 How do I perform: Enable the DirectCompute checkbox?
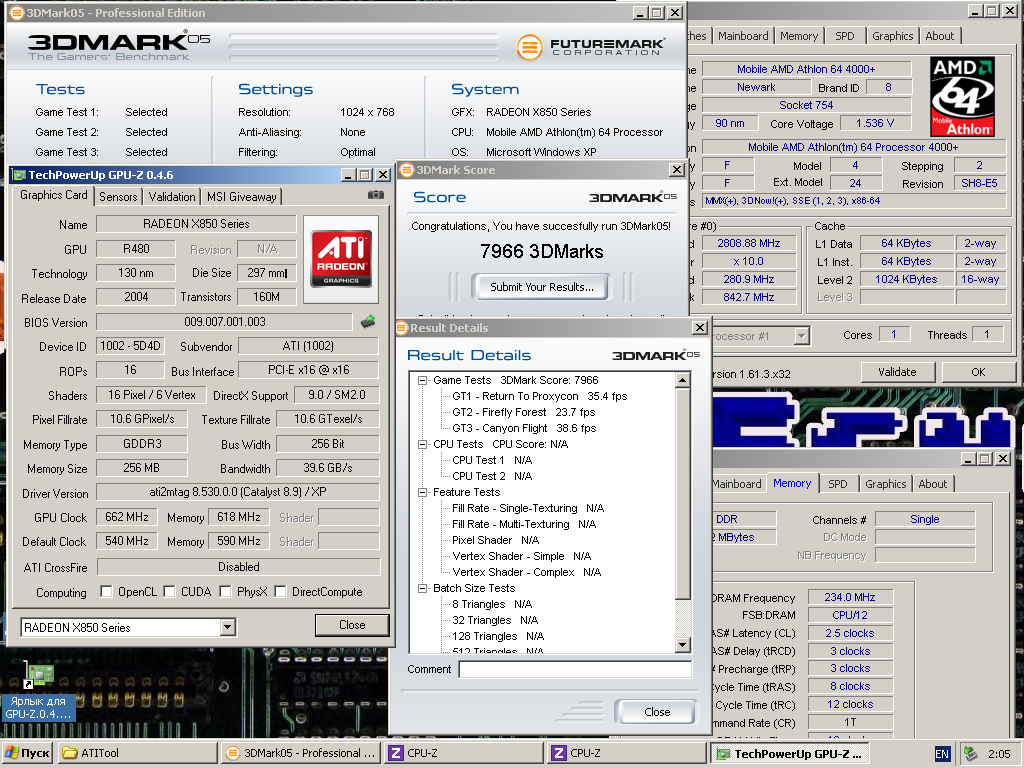click(280, 592)
